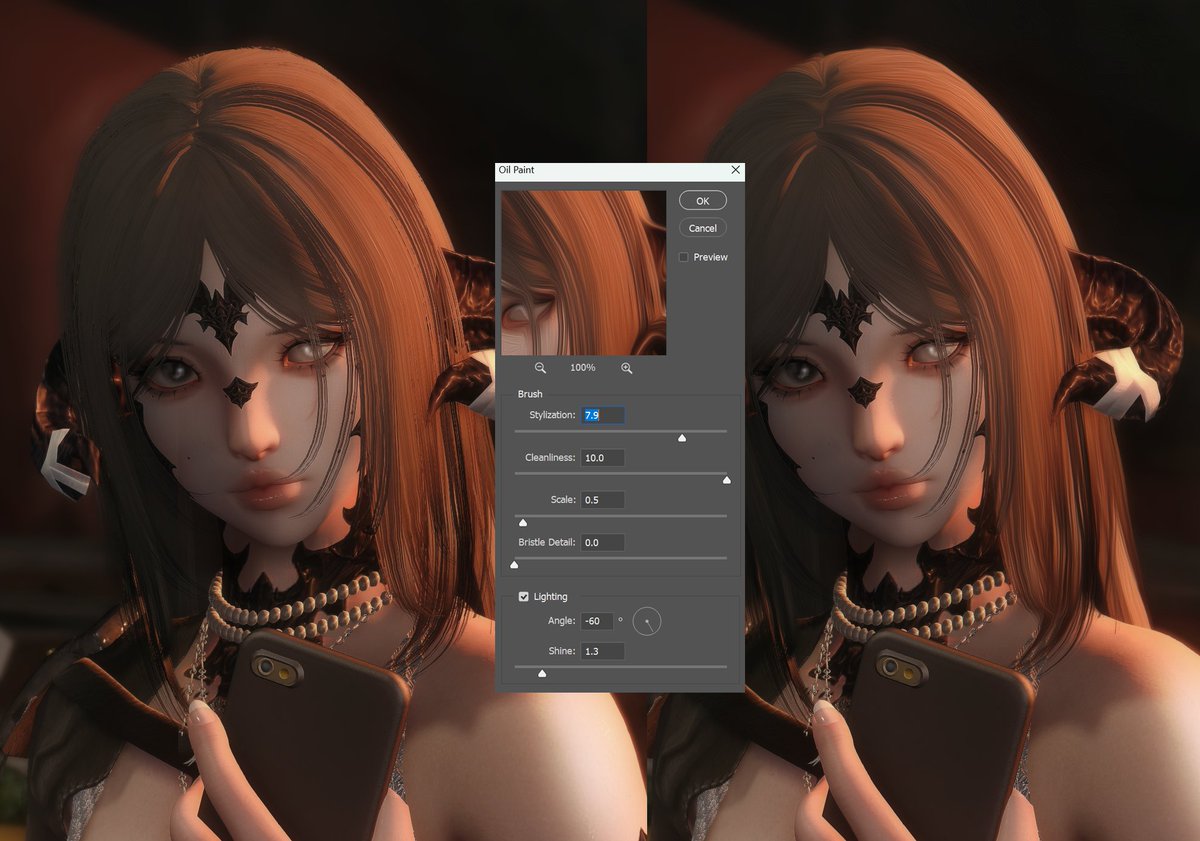Click the filter preview thumbnail
The height and width of the screenshot is (841, 1200).
click(584, 272)
